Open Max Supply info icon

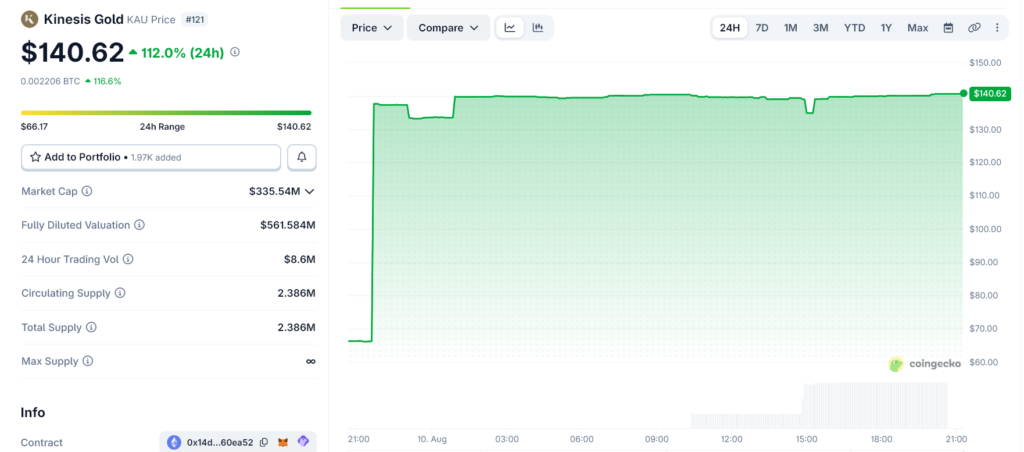point(88,361)
